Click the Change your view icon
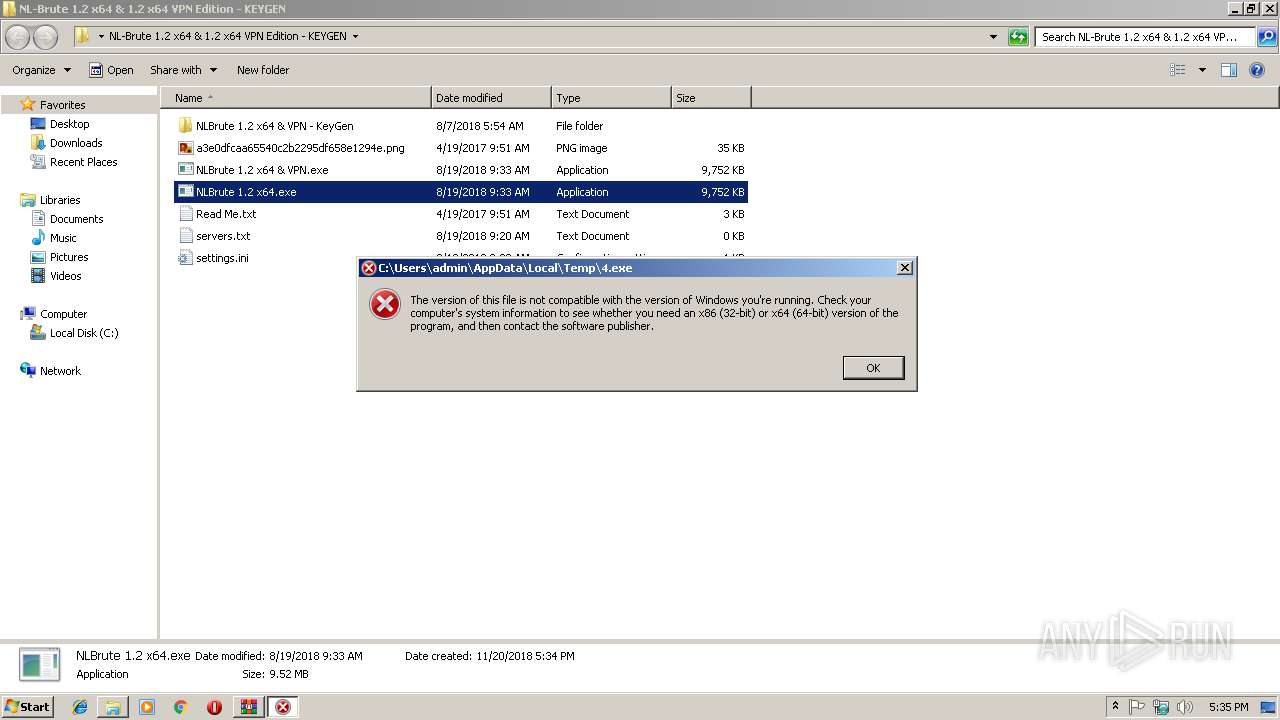The image size is (1280, 720). click(1178, 70)
